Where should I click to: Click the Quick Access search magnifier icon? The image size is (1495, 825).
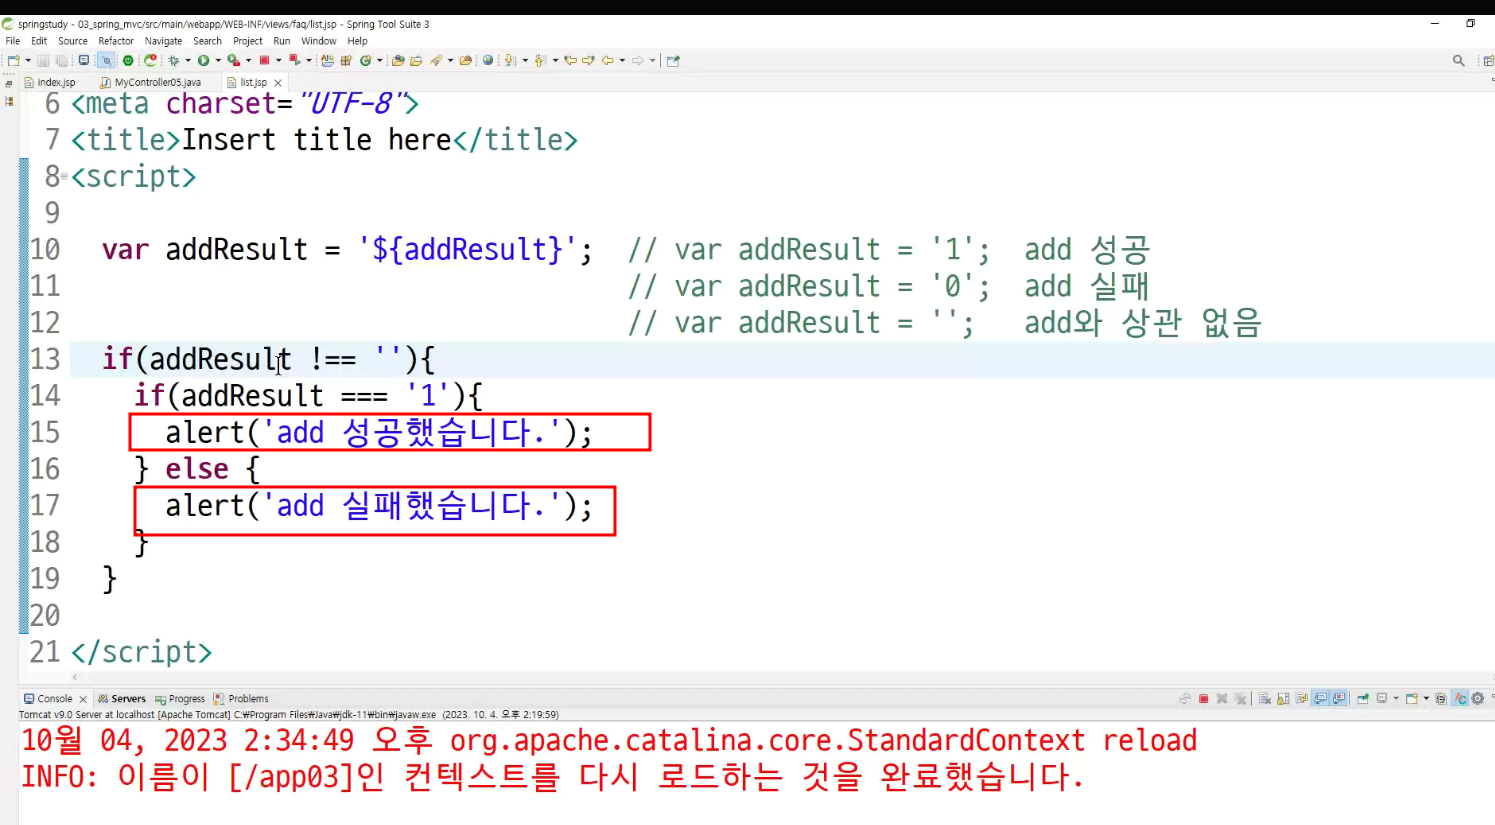point(1459,60)
